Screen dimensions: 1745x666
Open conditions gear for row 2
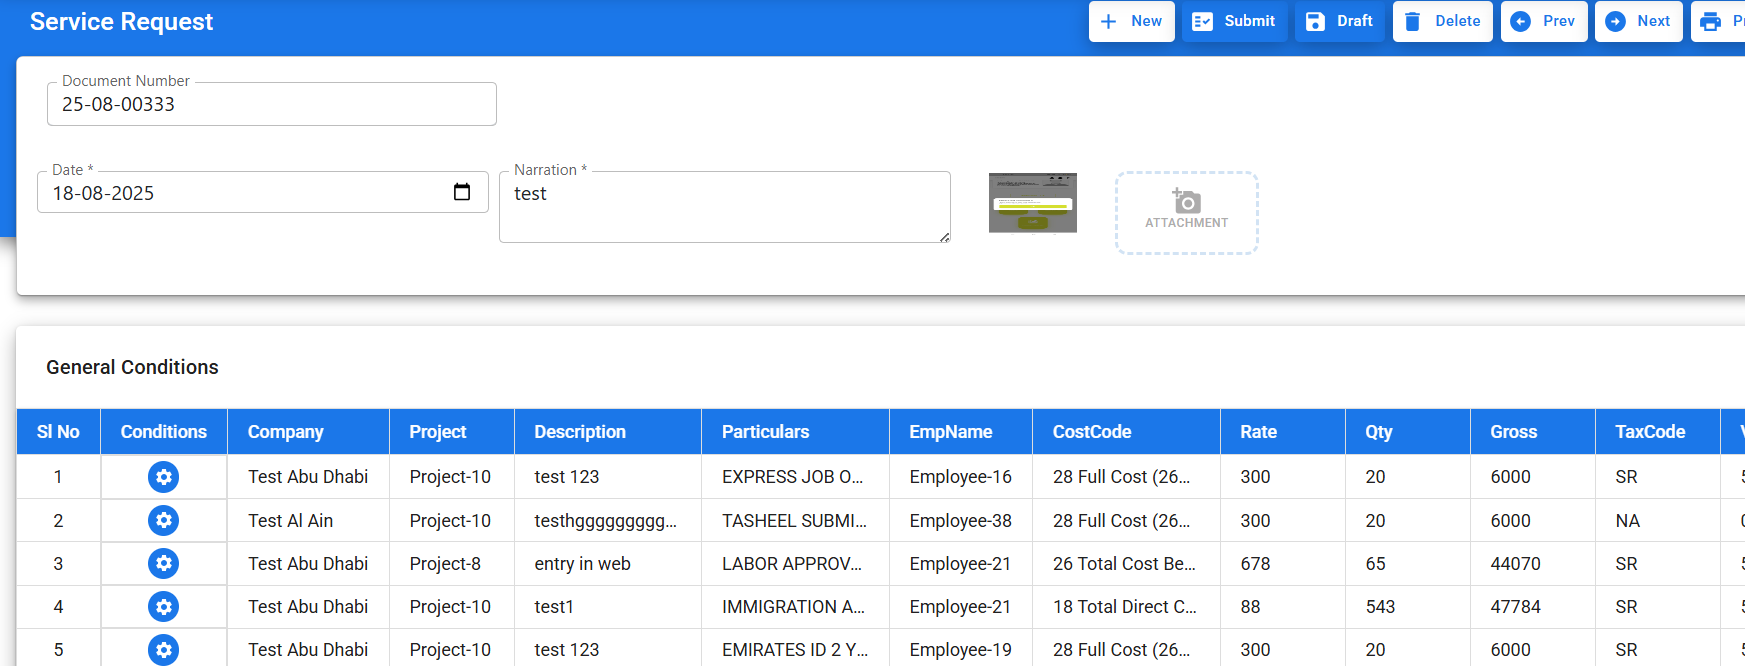[x=163, y=520]
